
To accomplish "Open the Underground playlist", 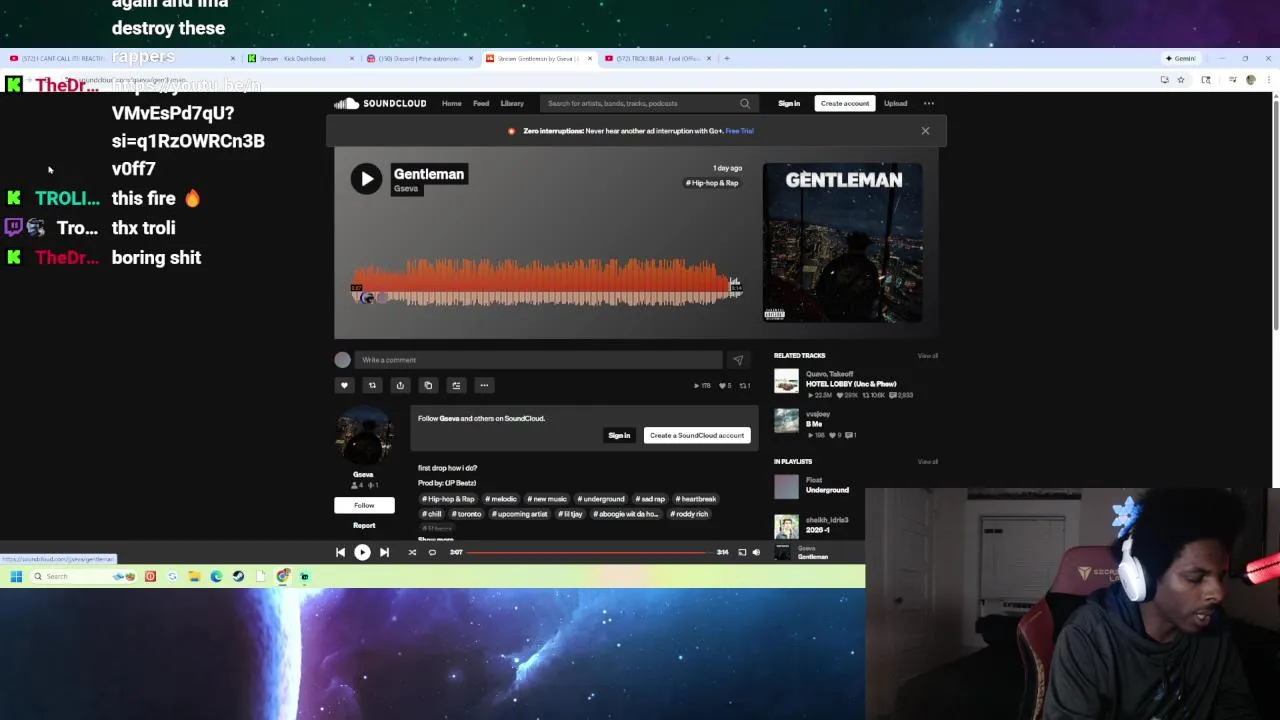I will (827, 490).
